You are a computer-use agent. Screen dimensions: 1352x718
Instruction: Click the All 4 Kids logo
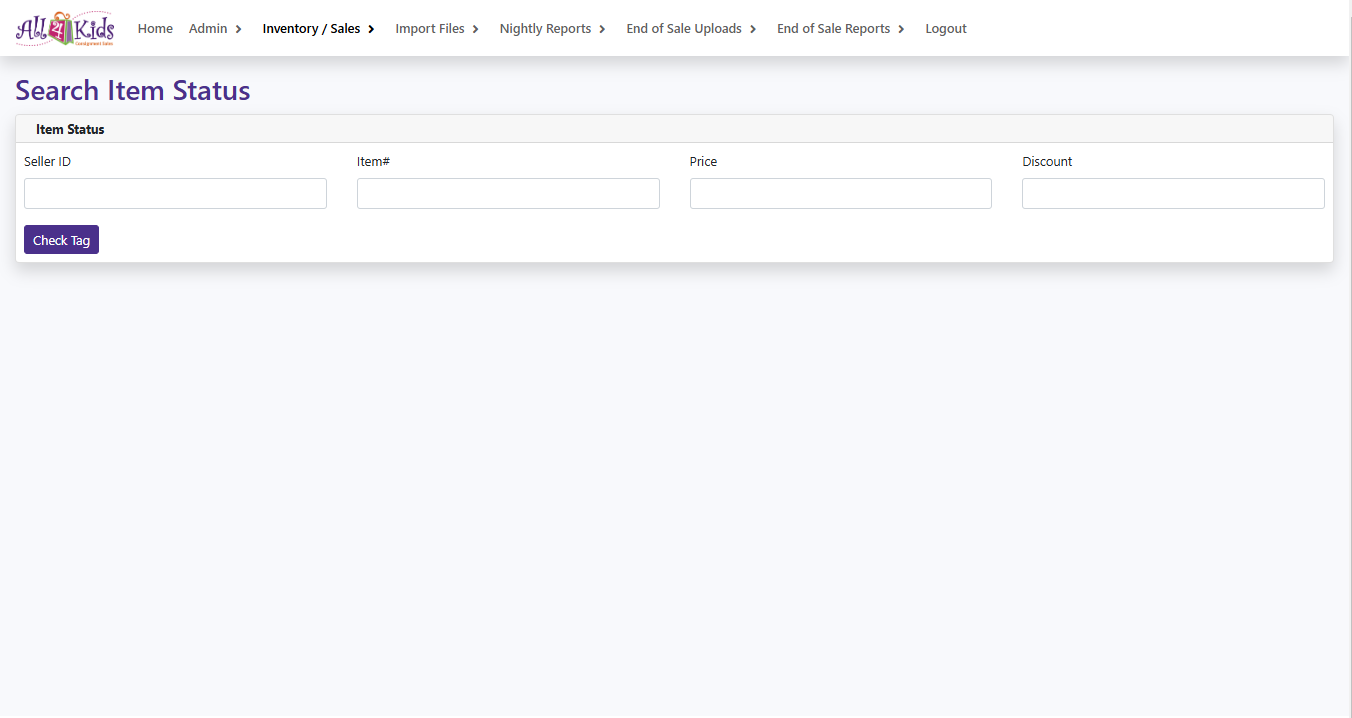(x=65, y=29)
